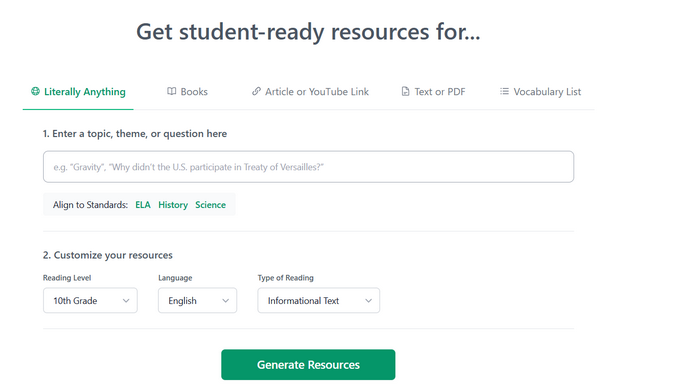This screenshot has width=679, height=392.
Task: Click the 'Language' field label
Action: click(x=175, y=278)
